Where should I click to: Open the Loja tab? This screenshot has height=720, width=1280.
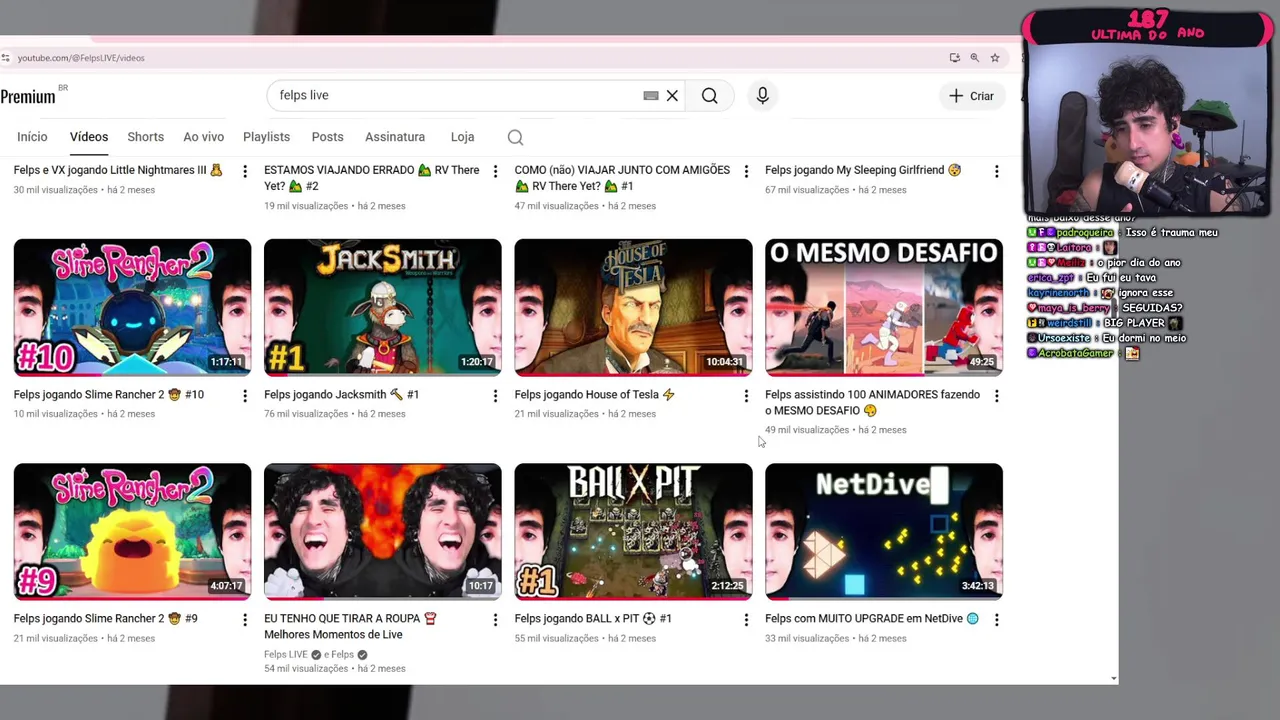(462, 137)
